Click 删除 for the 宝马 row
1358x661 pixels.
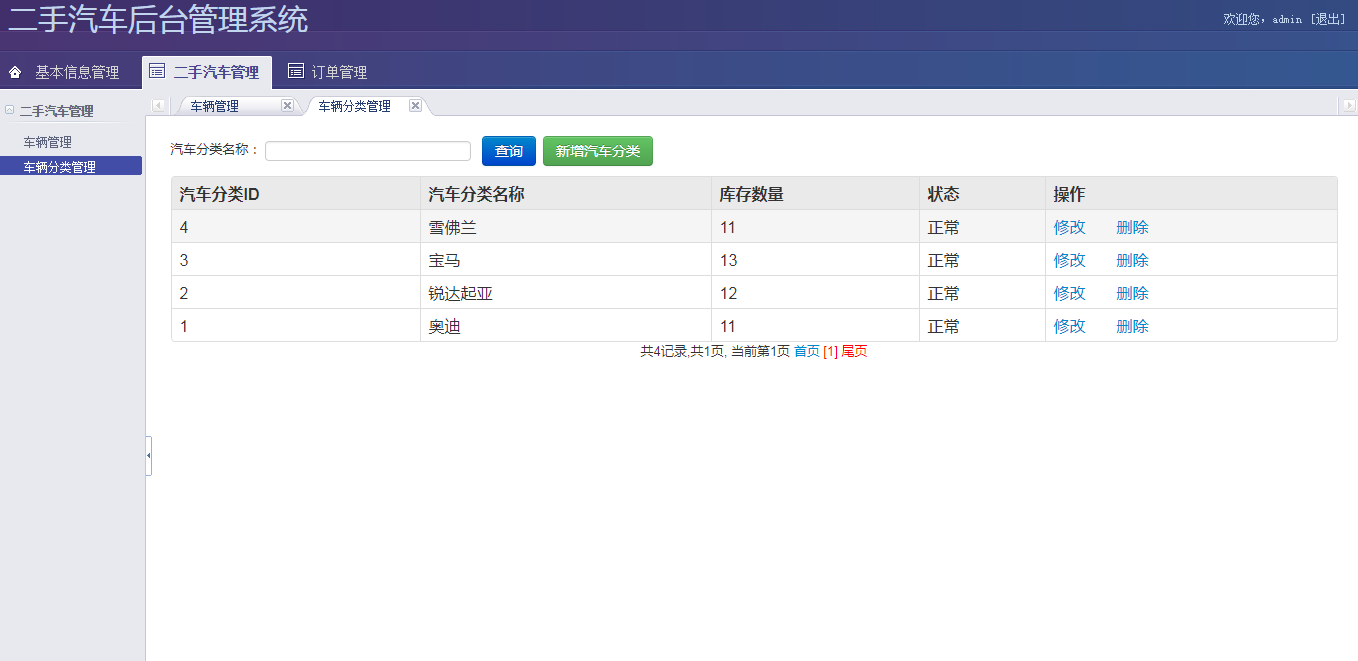pyautogui.click(x=1132, y=260)
